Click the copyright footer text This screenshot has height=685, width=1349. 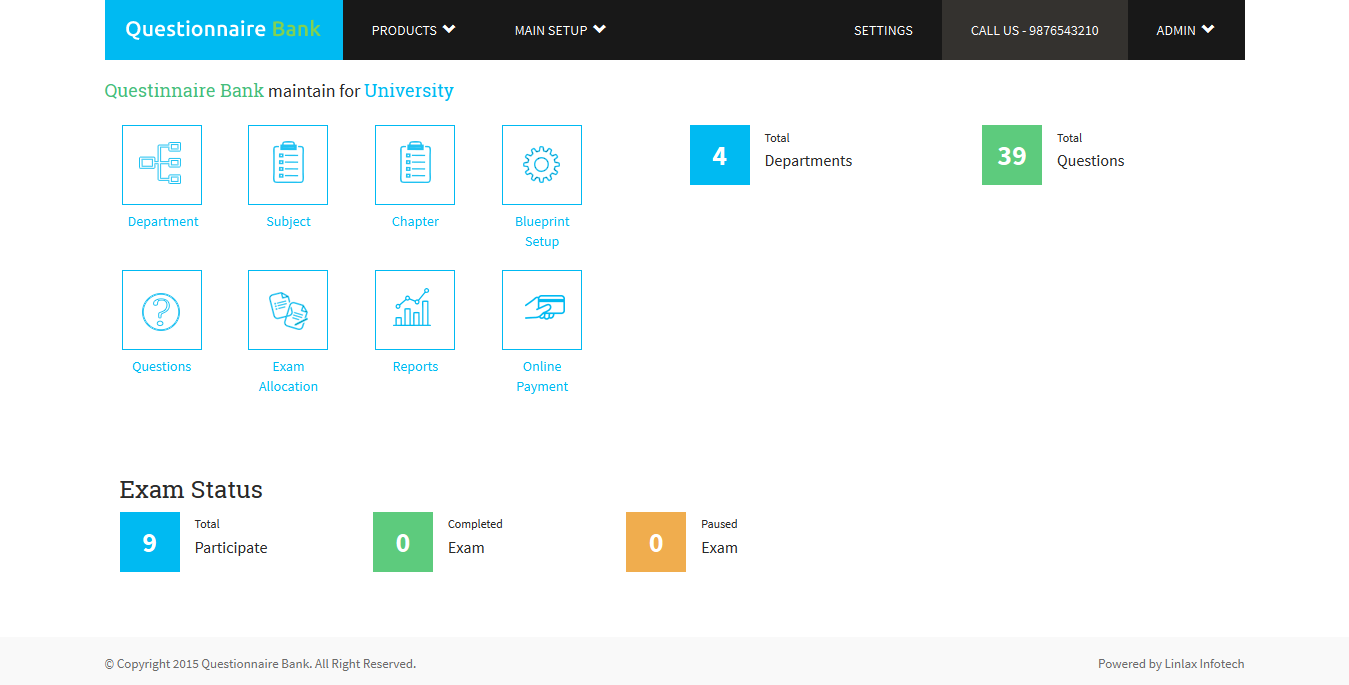click(x=260, y=664)
